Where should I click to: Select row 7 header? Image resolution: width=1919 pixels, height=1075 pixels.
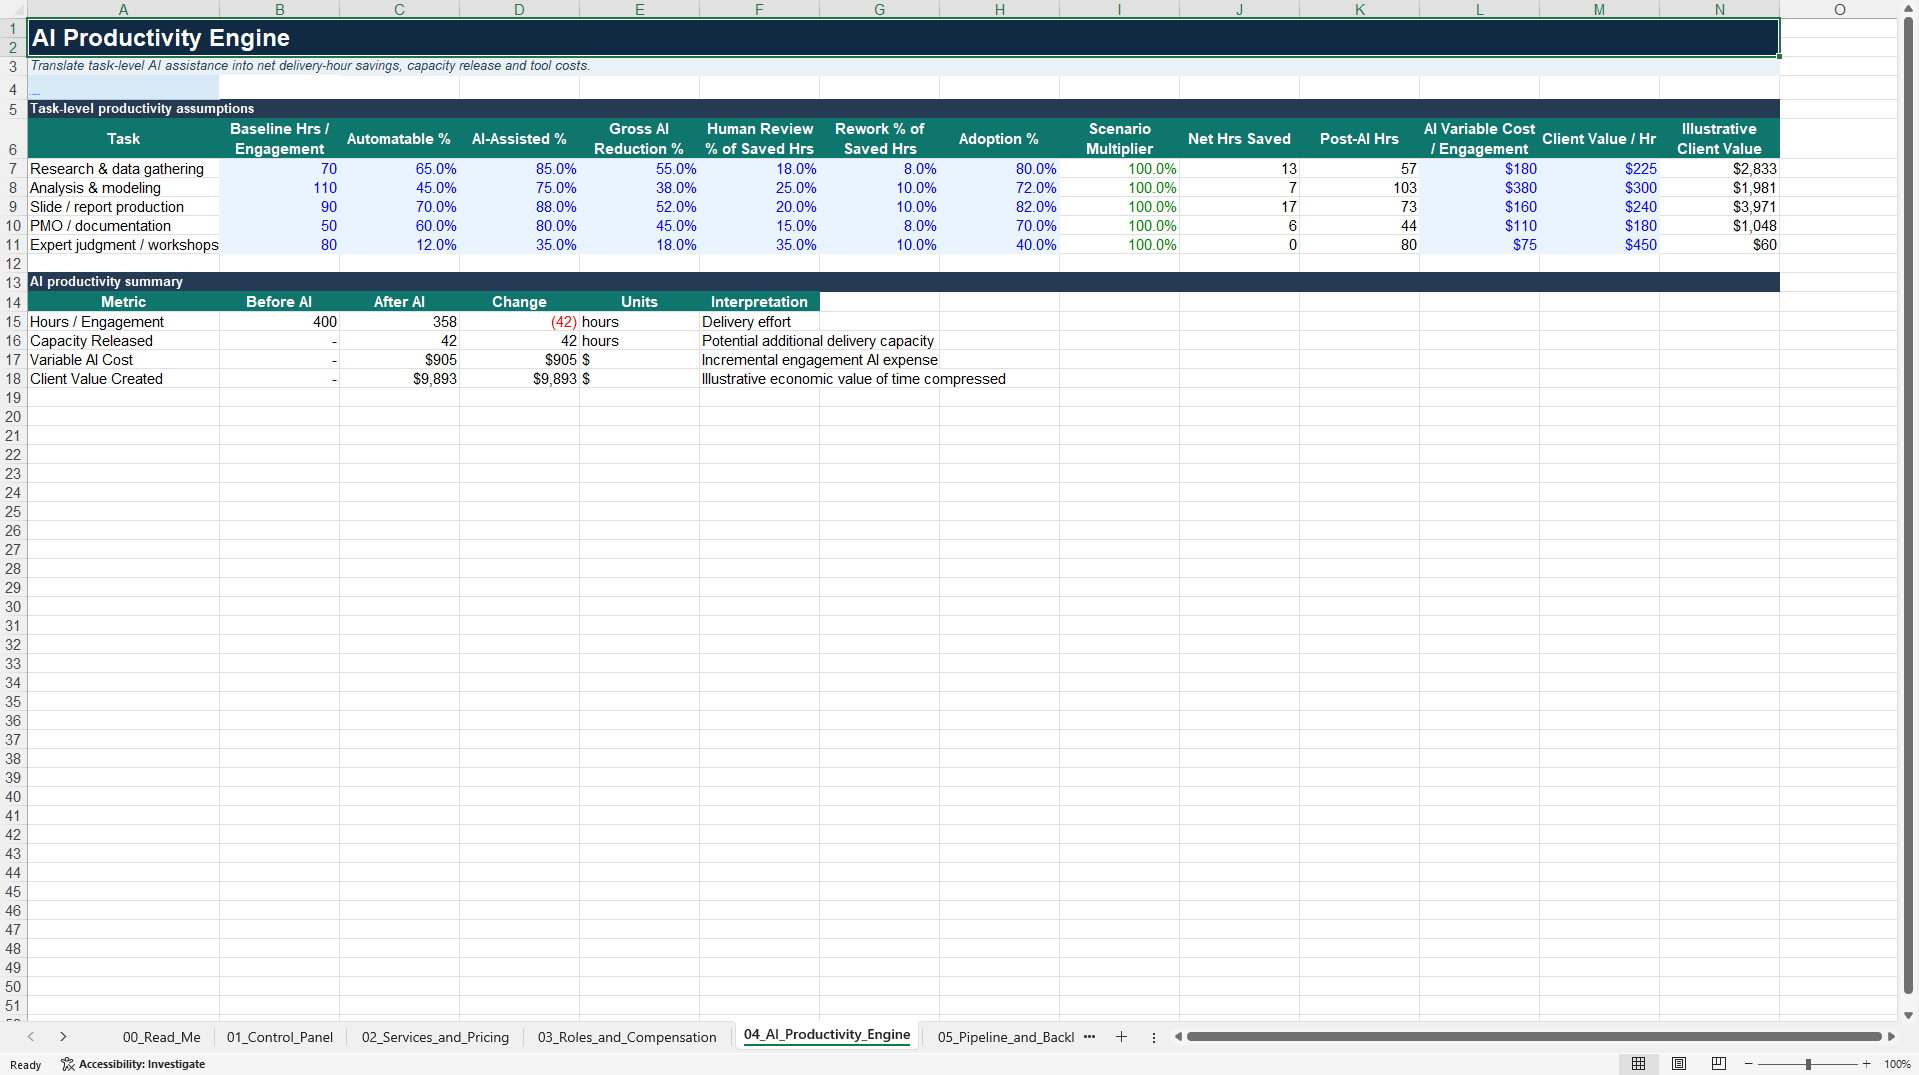click(13, 169)
